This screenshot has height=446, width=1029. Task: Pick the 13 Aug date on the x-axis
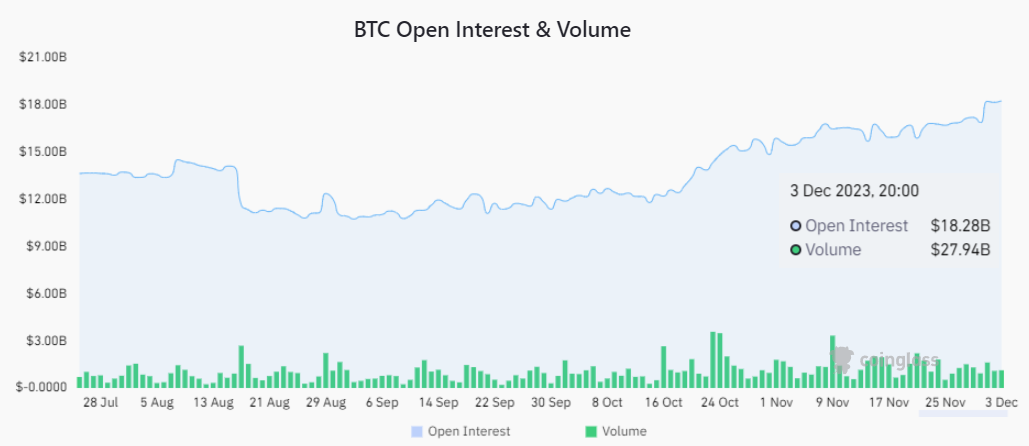(x=214, y=402)
